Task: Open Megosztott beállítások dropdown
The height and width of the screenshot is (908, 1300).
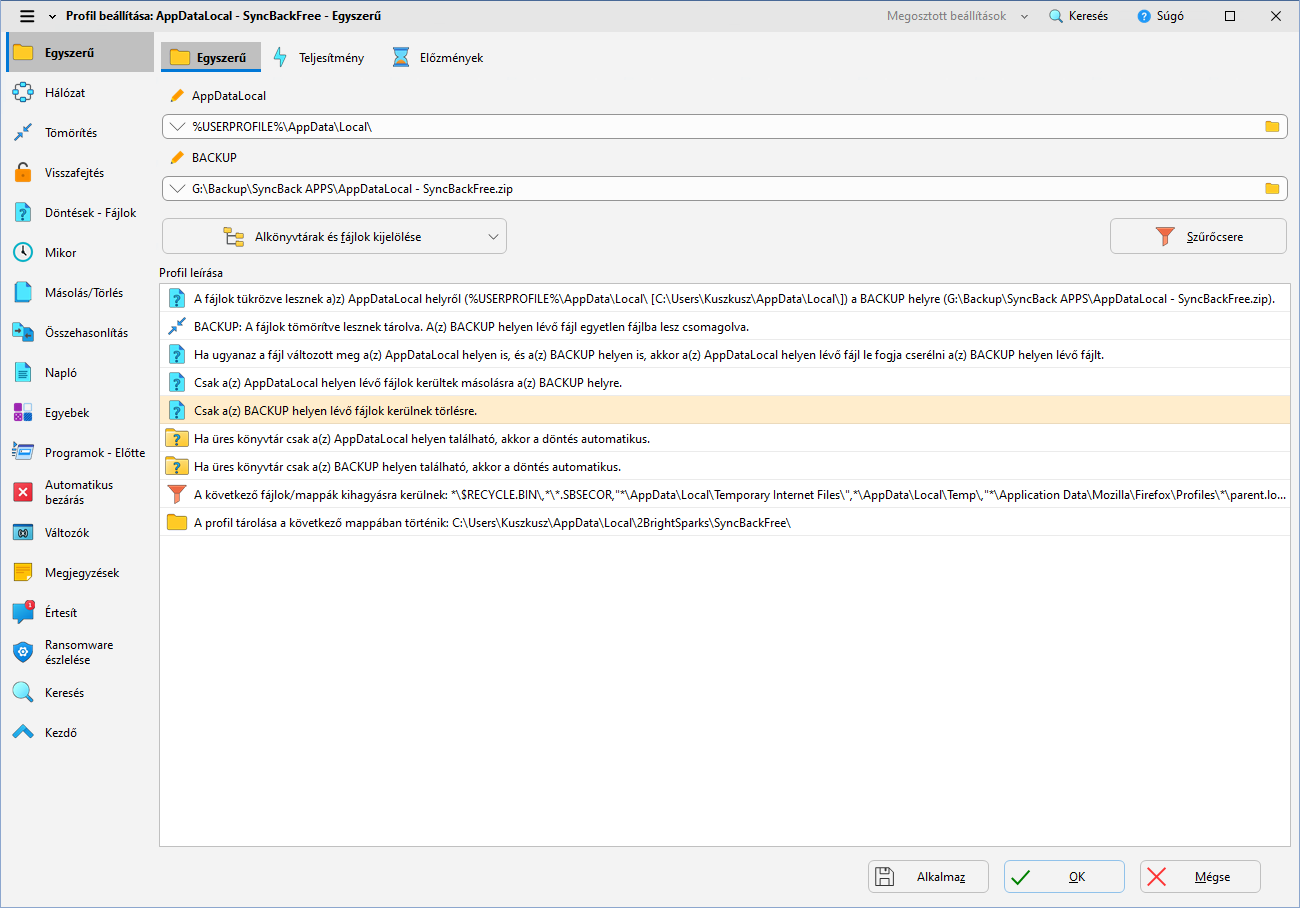Action: coord(957,16)
